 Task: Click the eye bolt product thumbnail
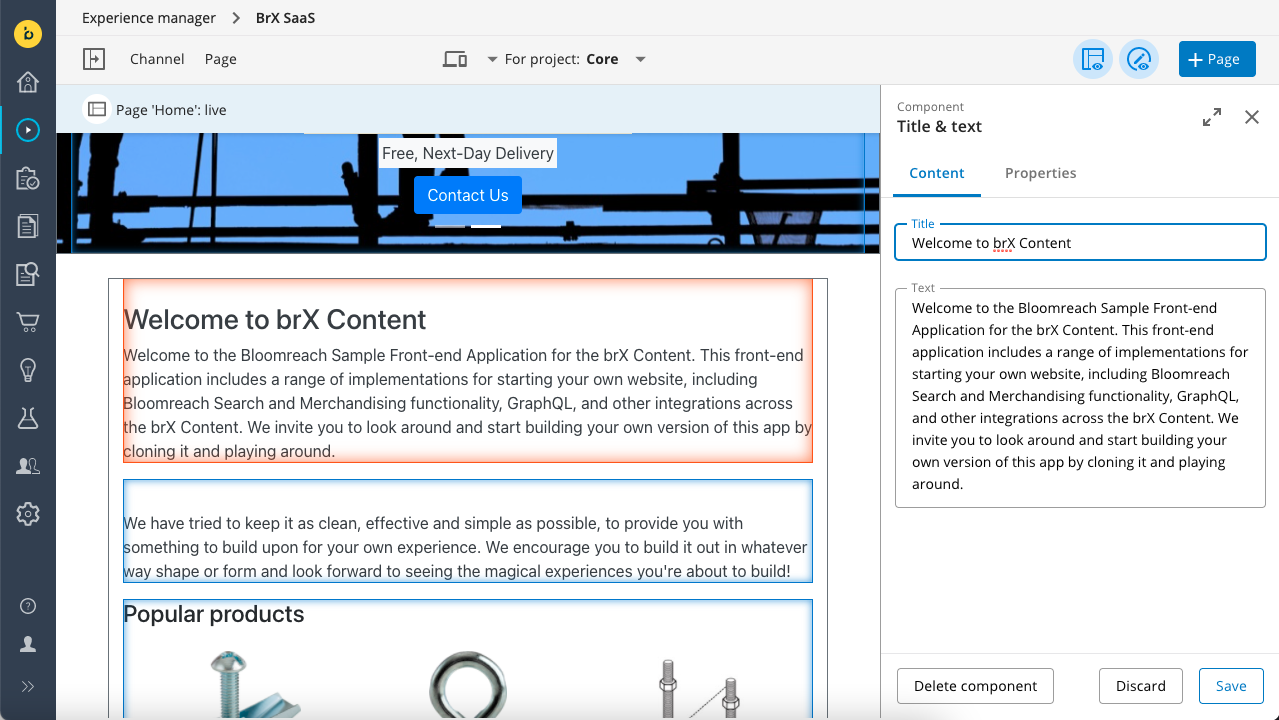(x=468, y=685)
